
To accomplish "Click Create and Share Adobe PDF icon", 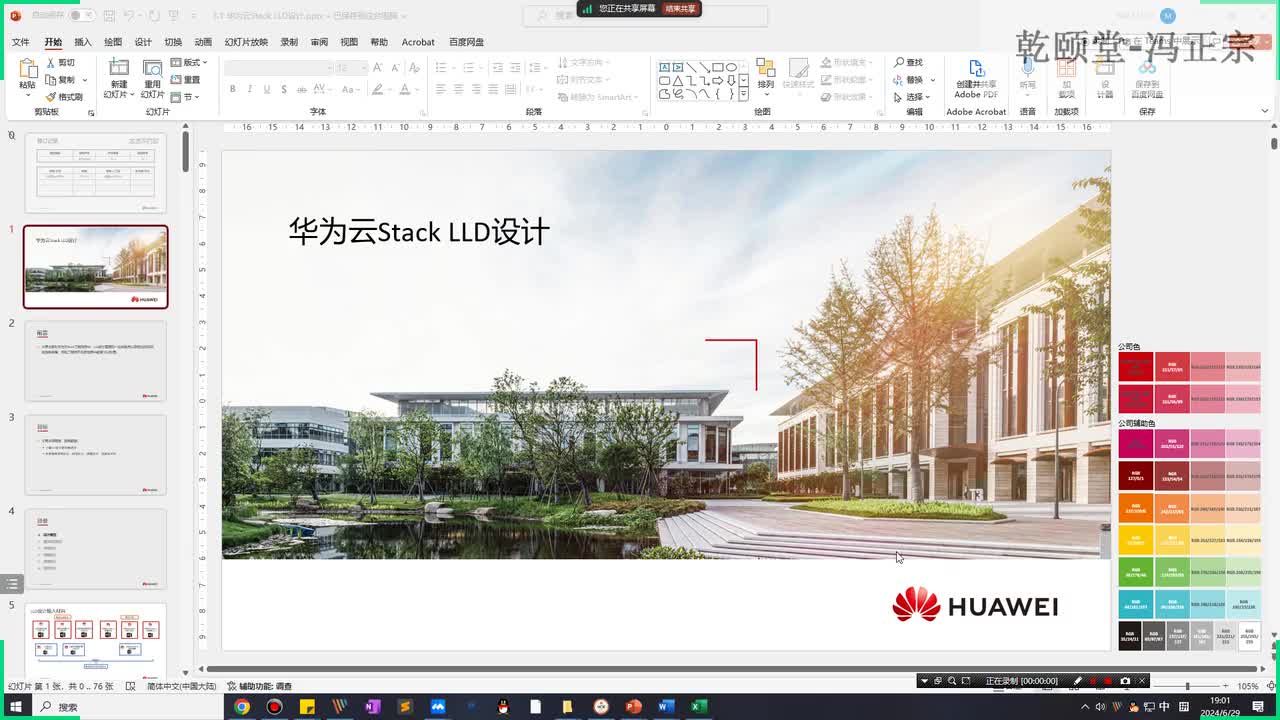I will pyautogui.click(x=976, y=68).
